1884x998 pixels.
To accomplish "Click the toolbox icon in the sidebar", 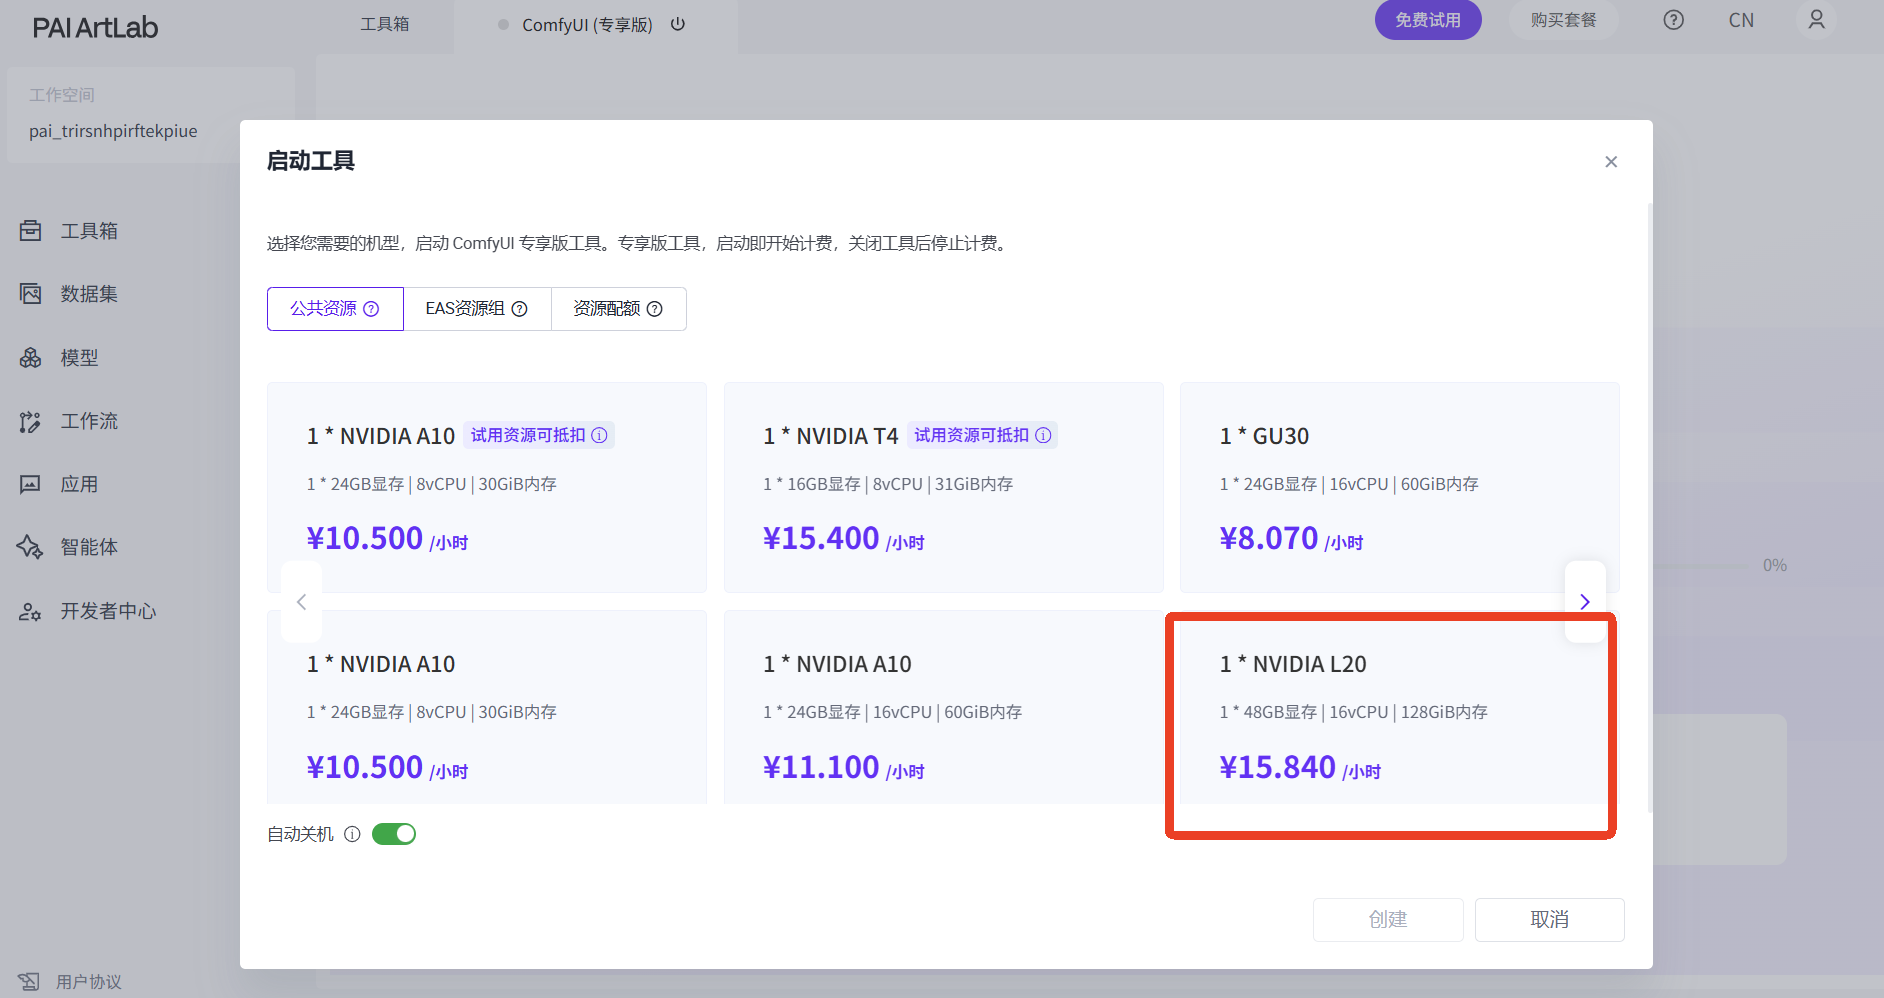I will click(31, 231).
